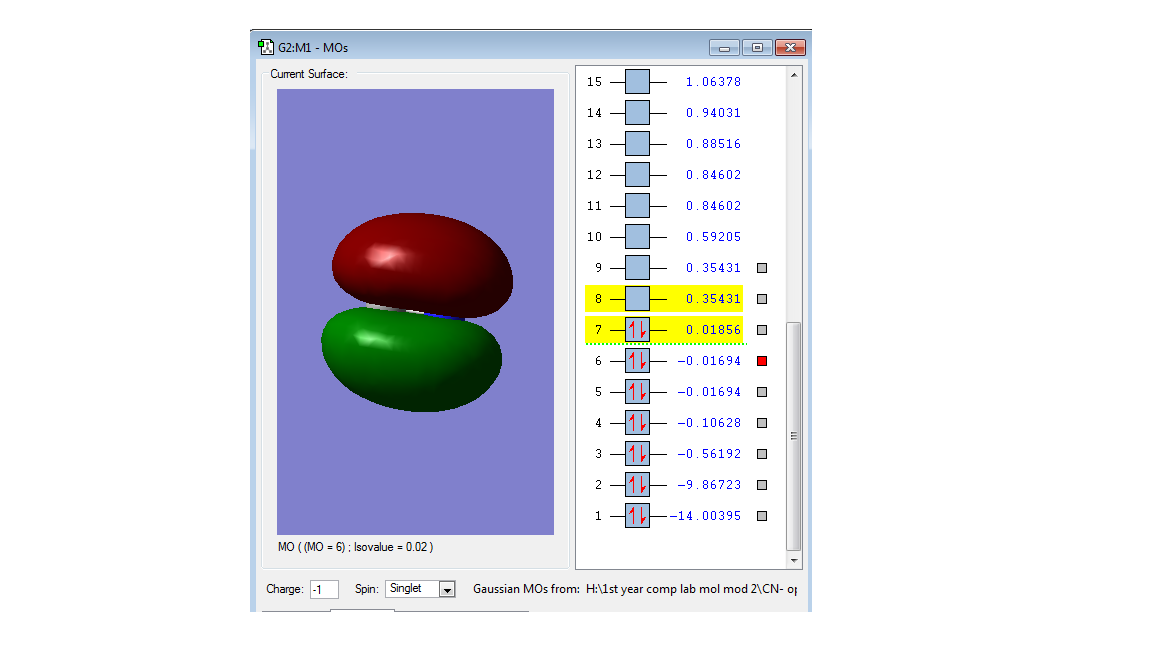Click the green lobe of the MO surface
The image size is (1152, 648).
click(x=411, y=359)
